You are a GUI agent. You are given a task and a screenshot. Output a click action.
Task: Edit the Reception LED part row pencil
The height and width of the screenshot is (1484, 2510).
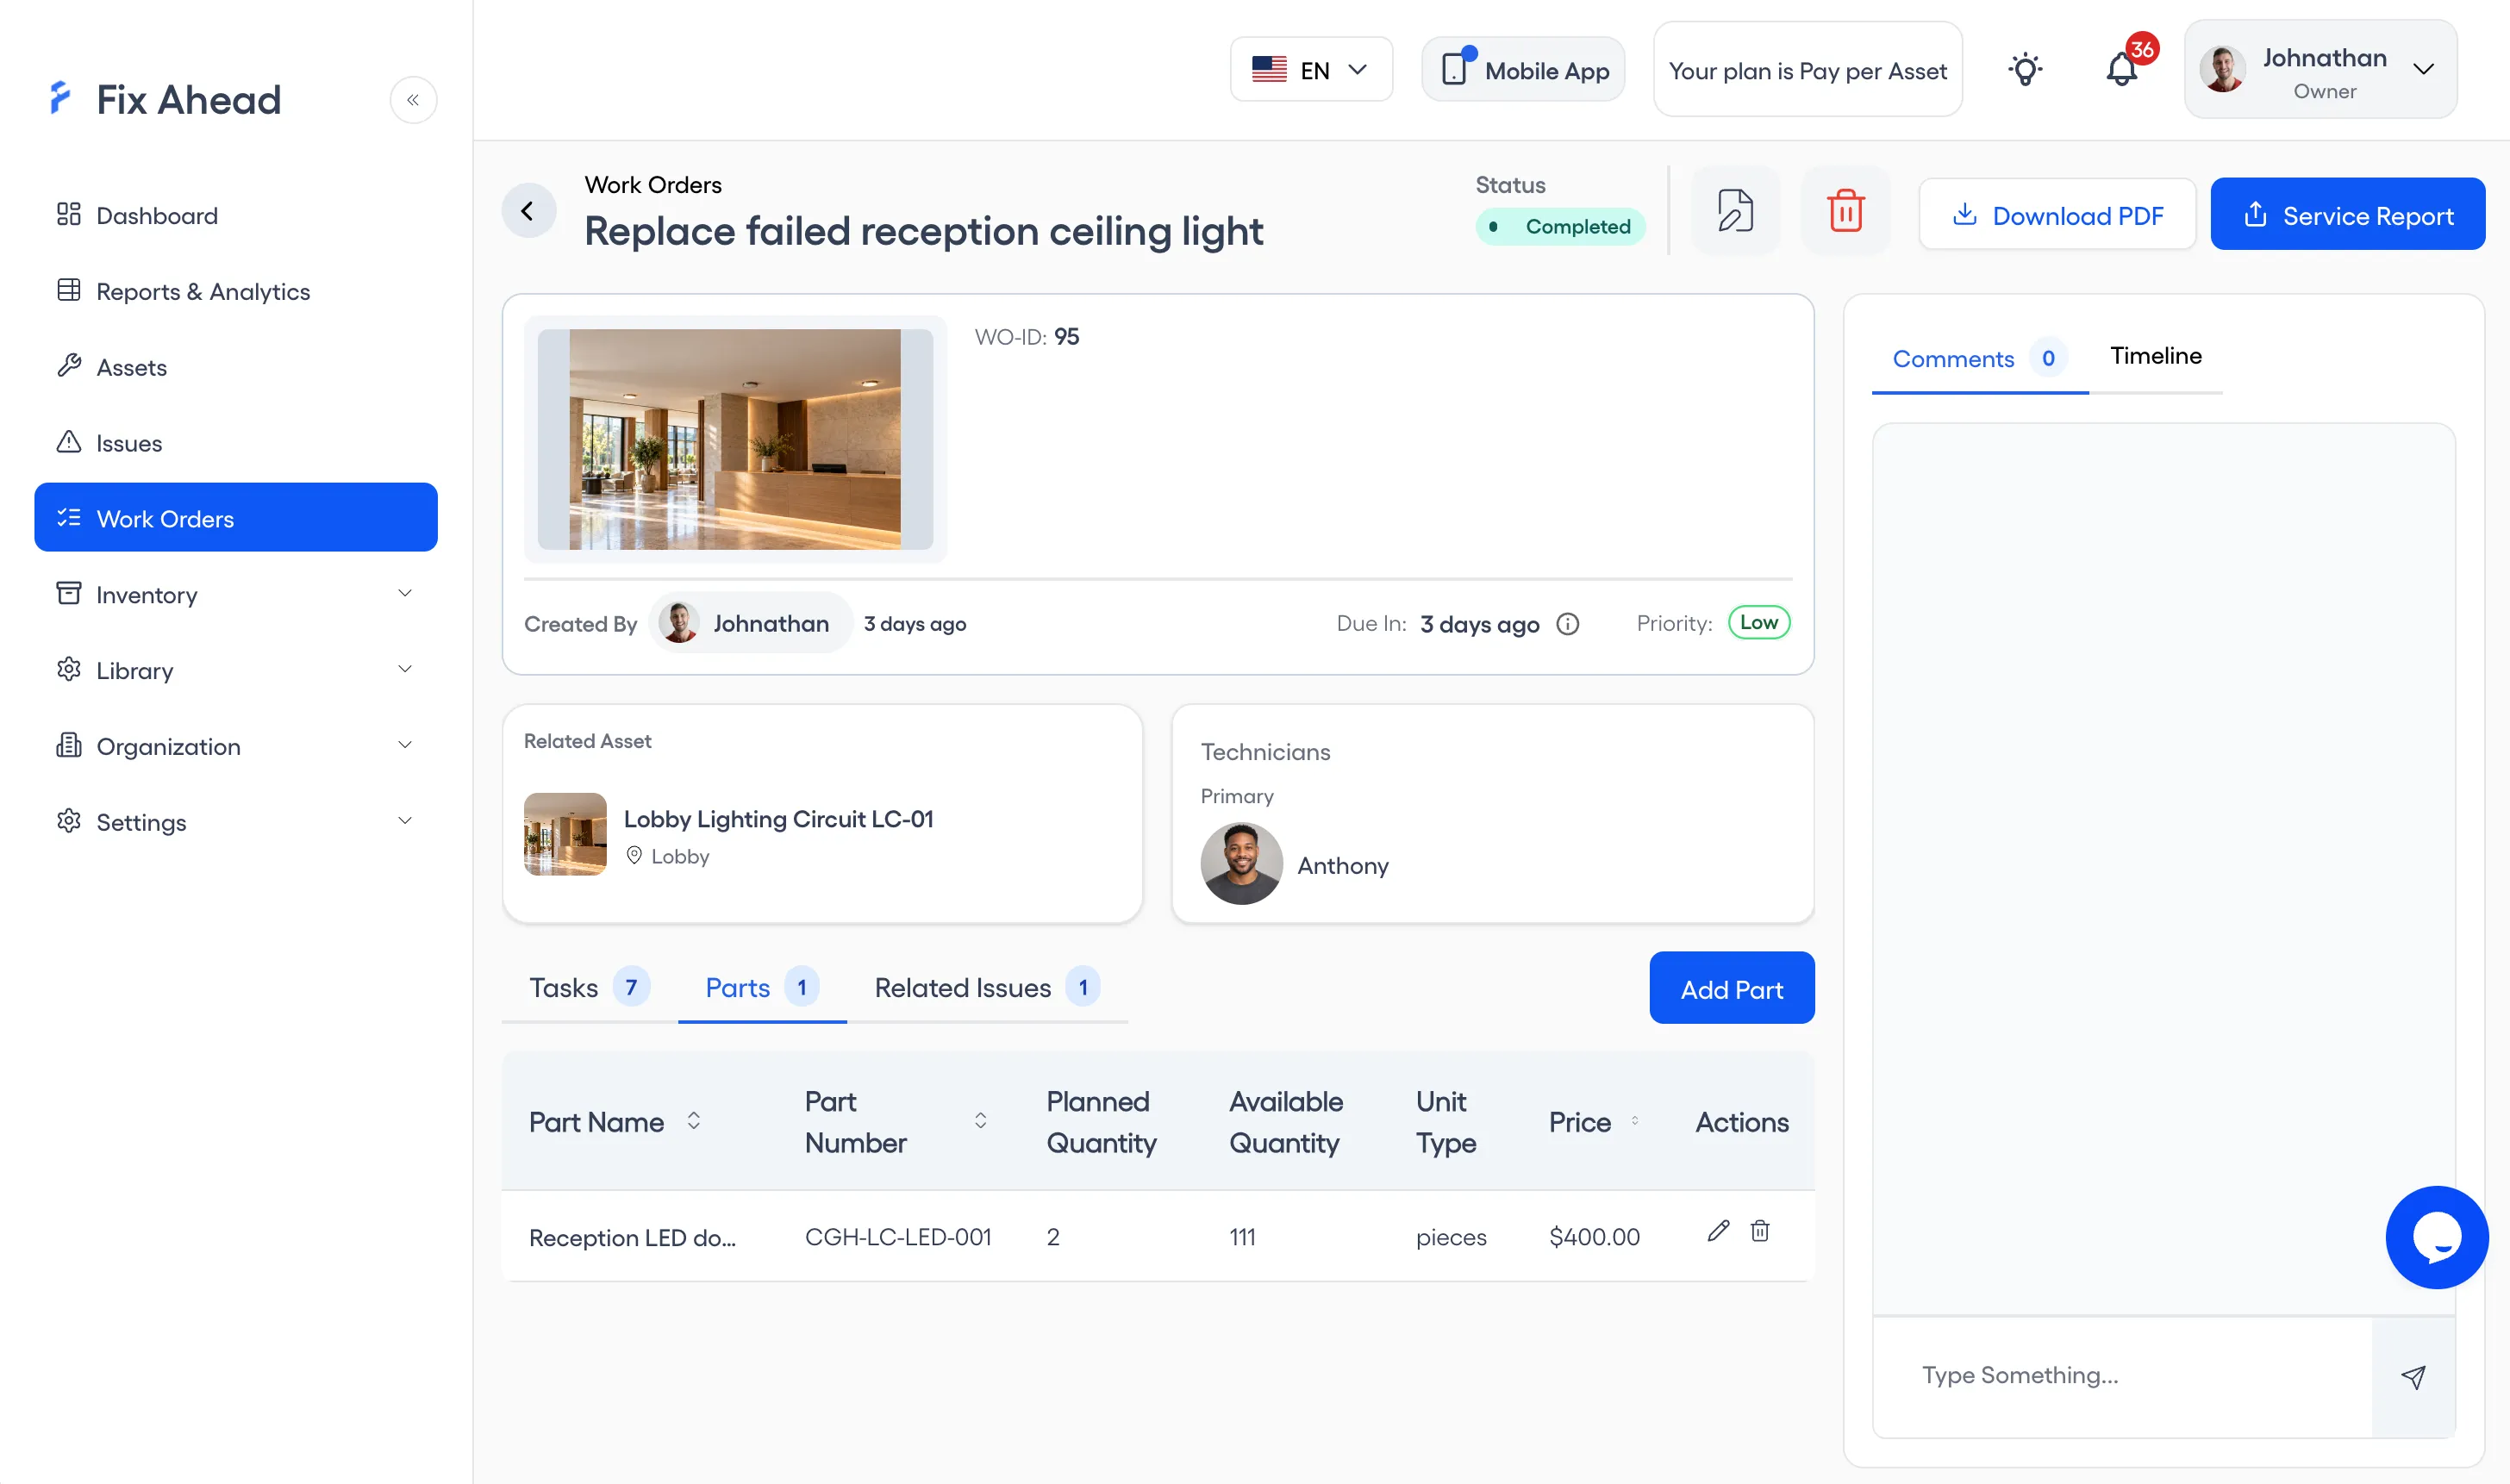pyautogui.click(x=1718, y=1231)
